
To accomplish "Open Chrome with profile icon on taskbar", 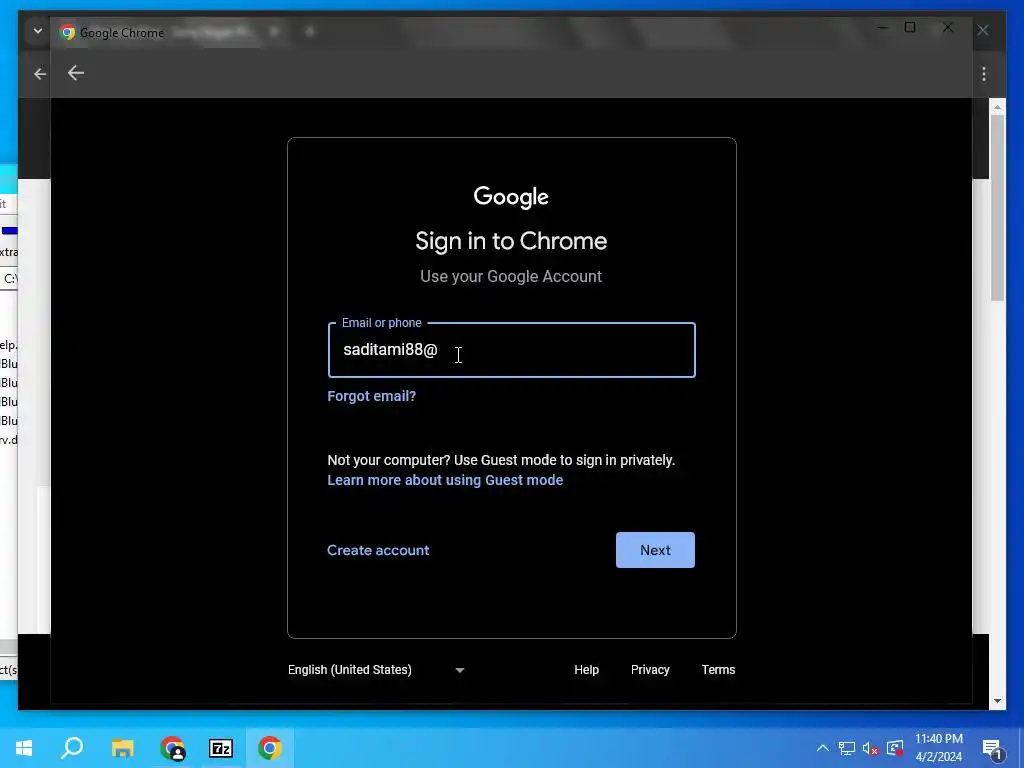I will (172, 748).
